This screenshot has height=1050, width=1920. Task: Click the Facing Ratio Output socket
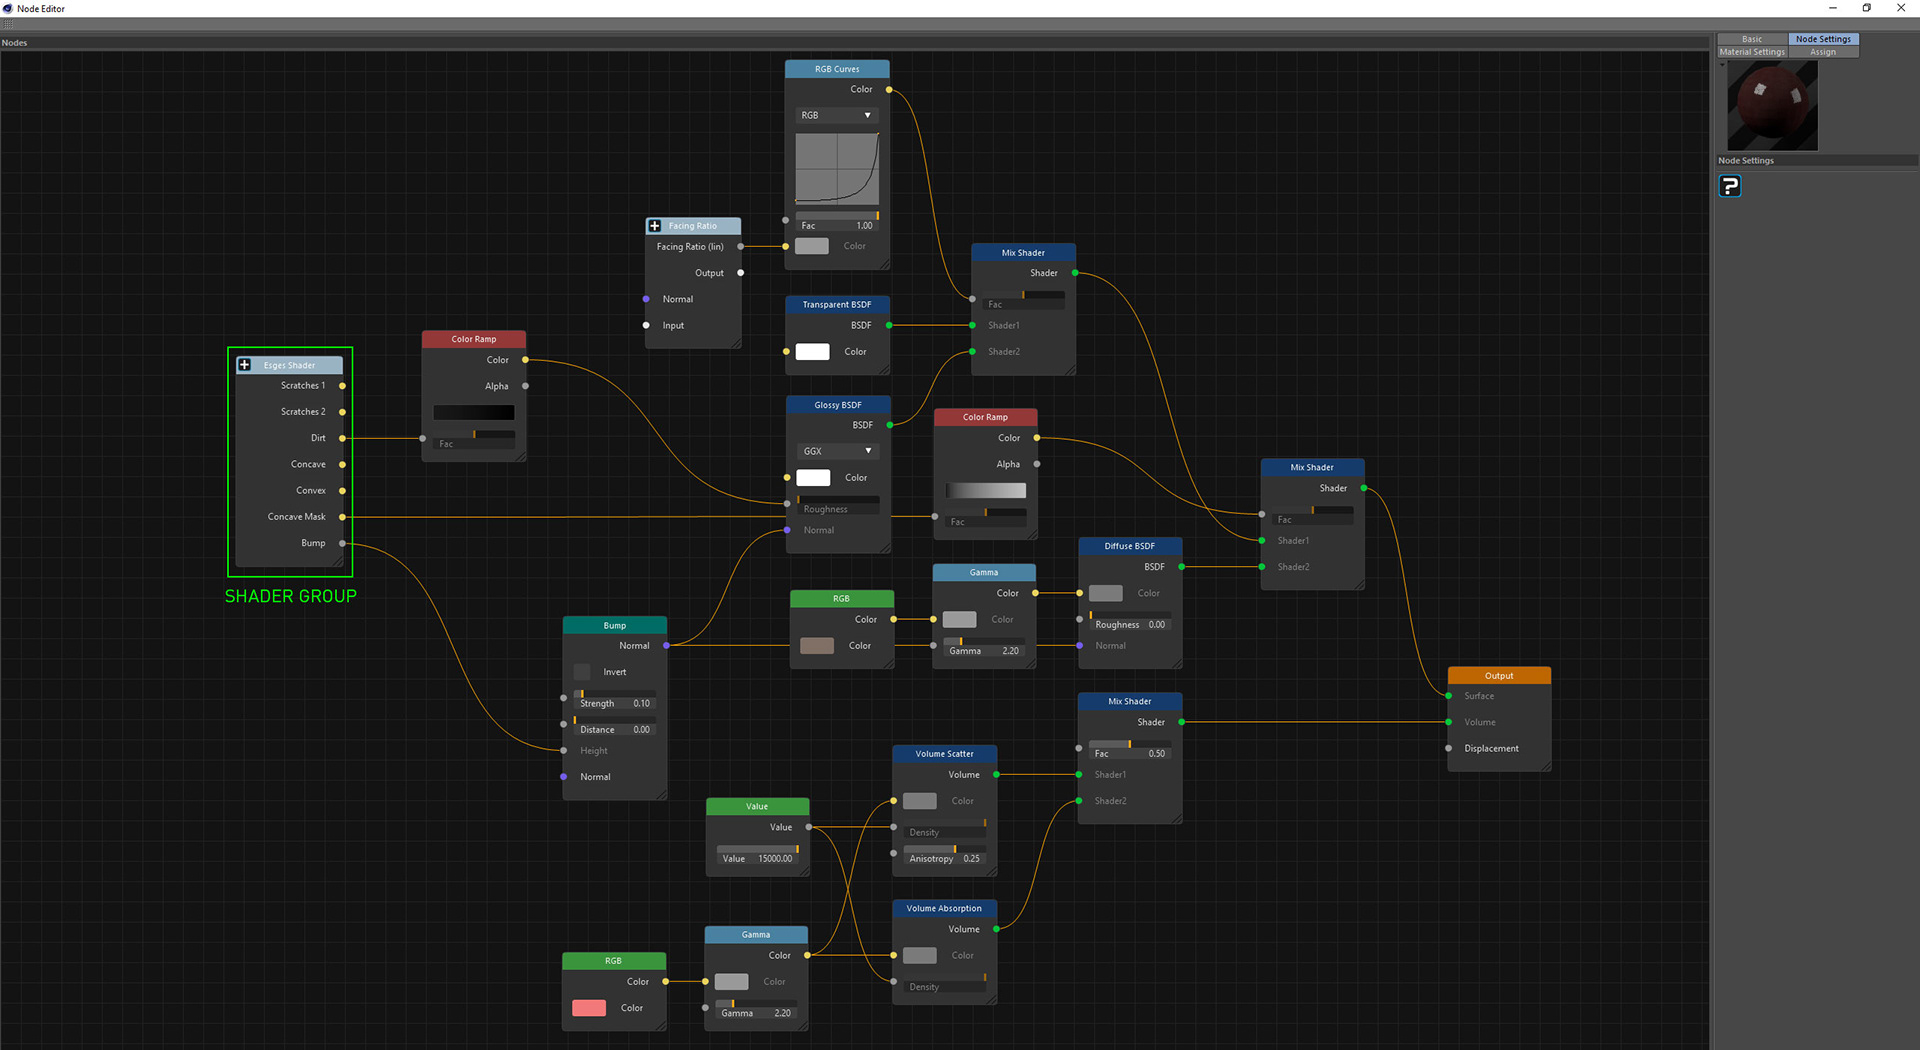[740, 273]
